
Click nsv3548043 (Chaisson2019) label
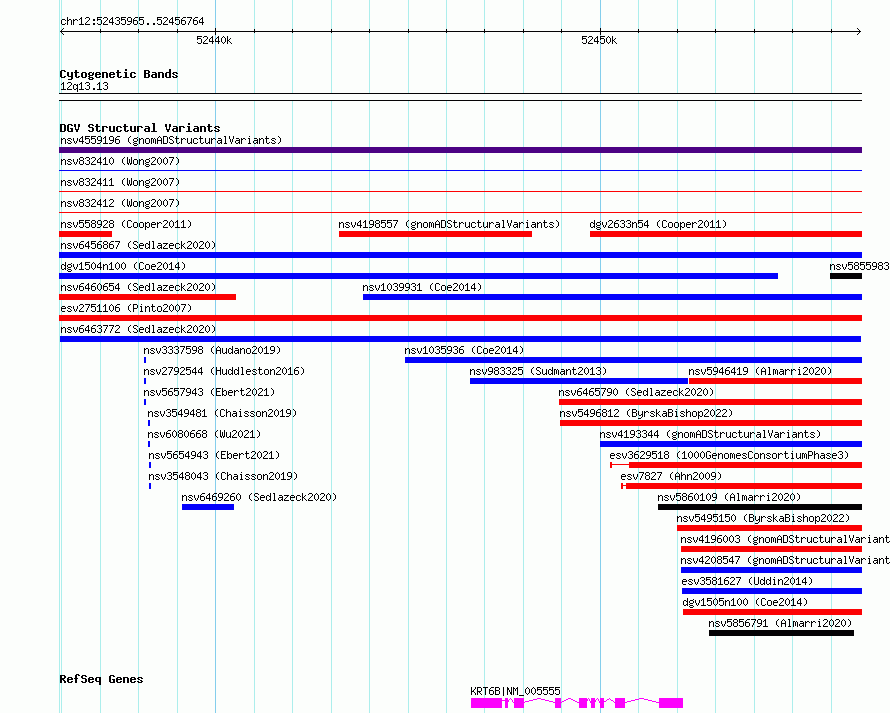(x=223, y=476)
